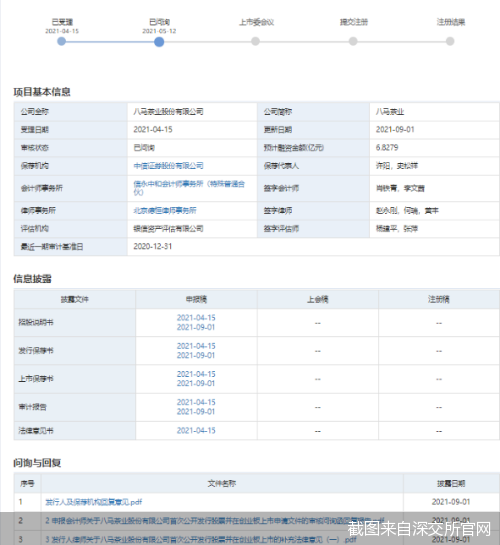Viewport: 500px width, 545px height.
Task: Open 审计报告 filing dated 2021-09-01
Action: pyautogui.click(x=196, y=412)
